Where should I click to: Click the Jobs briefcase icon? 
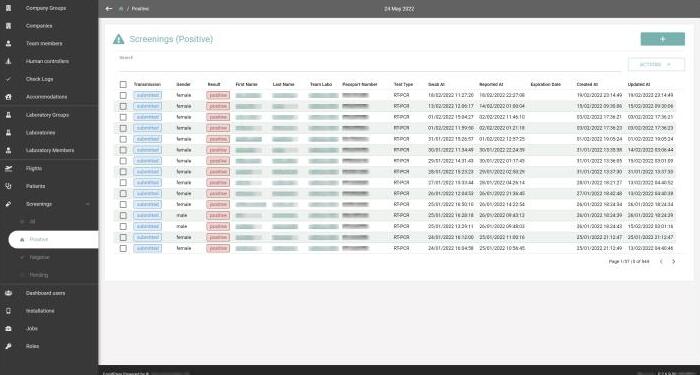pos(8,329)
